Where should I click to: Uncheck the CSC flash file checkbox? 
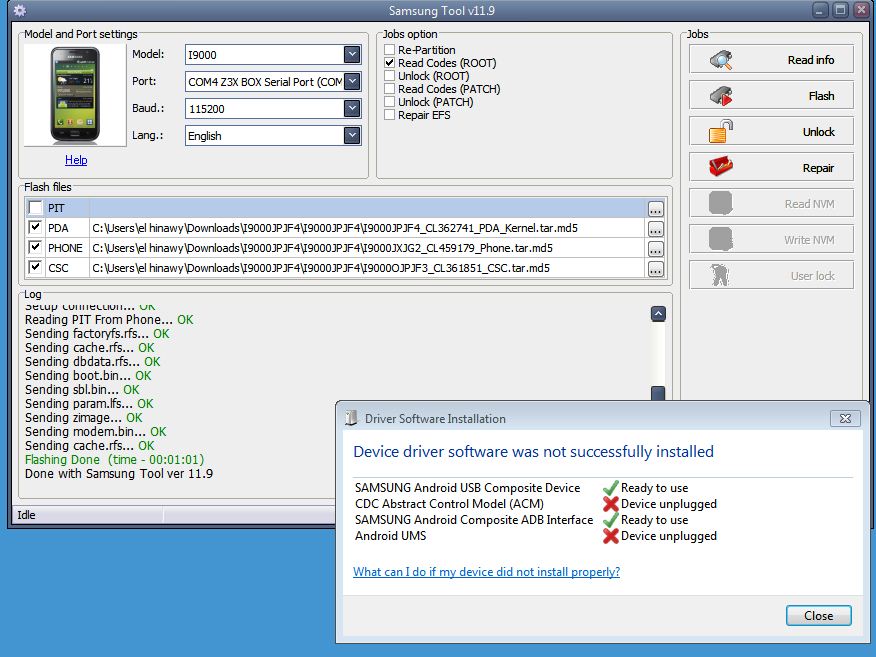click(x=35, y=268)
